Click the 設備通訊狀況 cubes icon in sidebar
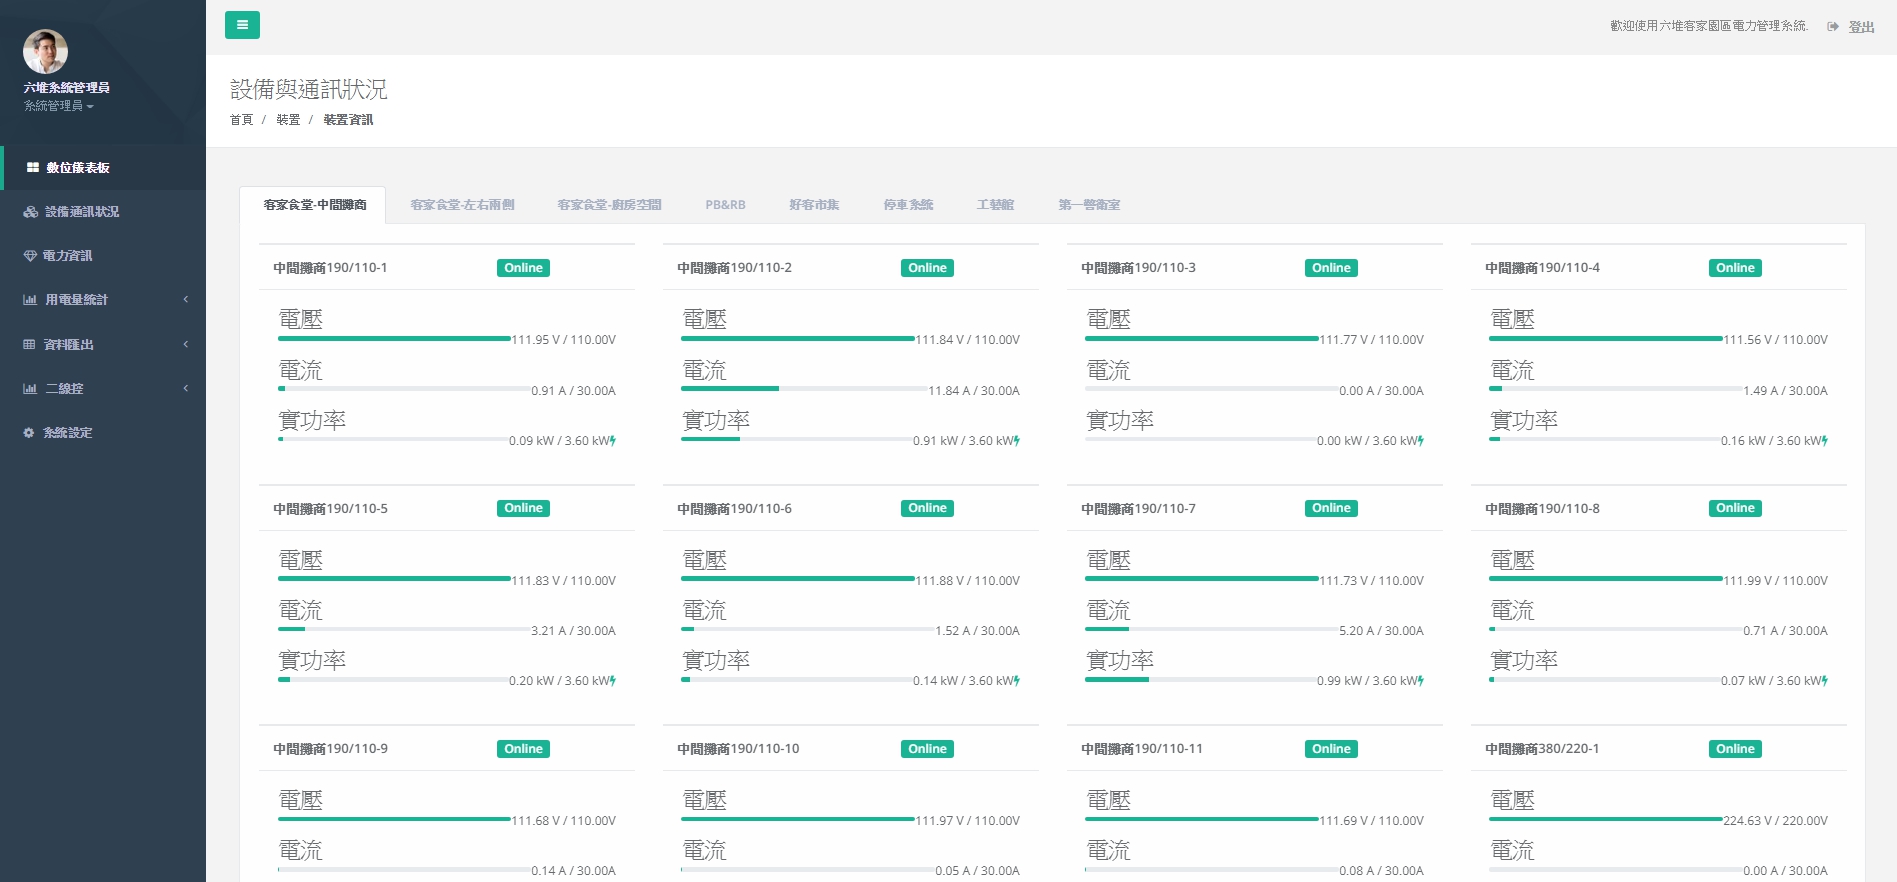Image resolution: width=1897 pixels, height=882 pixels. (31, 212)
